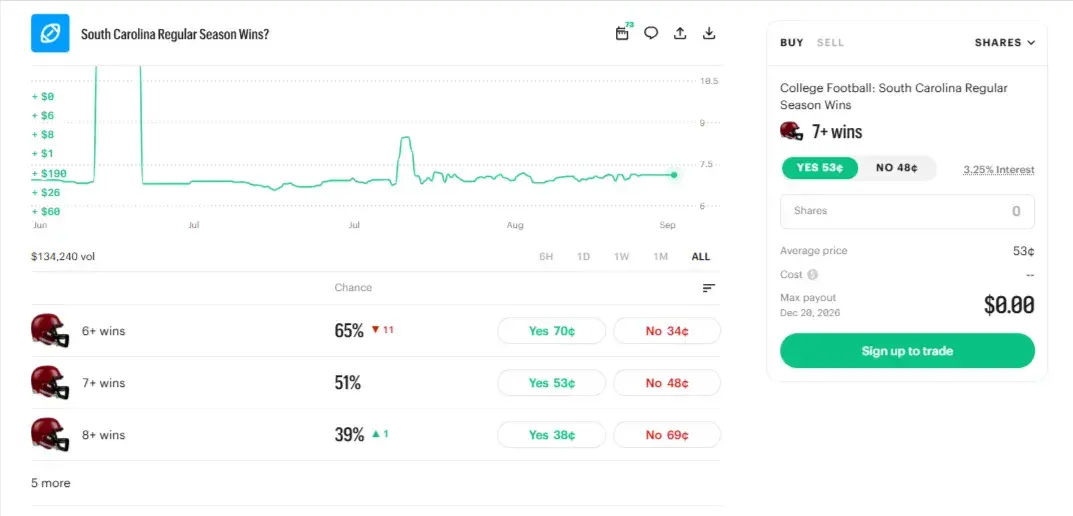Switch to the BUY tab

(792, 42)
